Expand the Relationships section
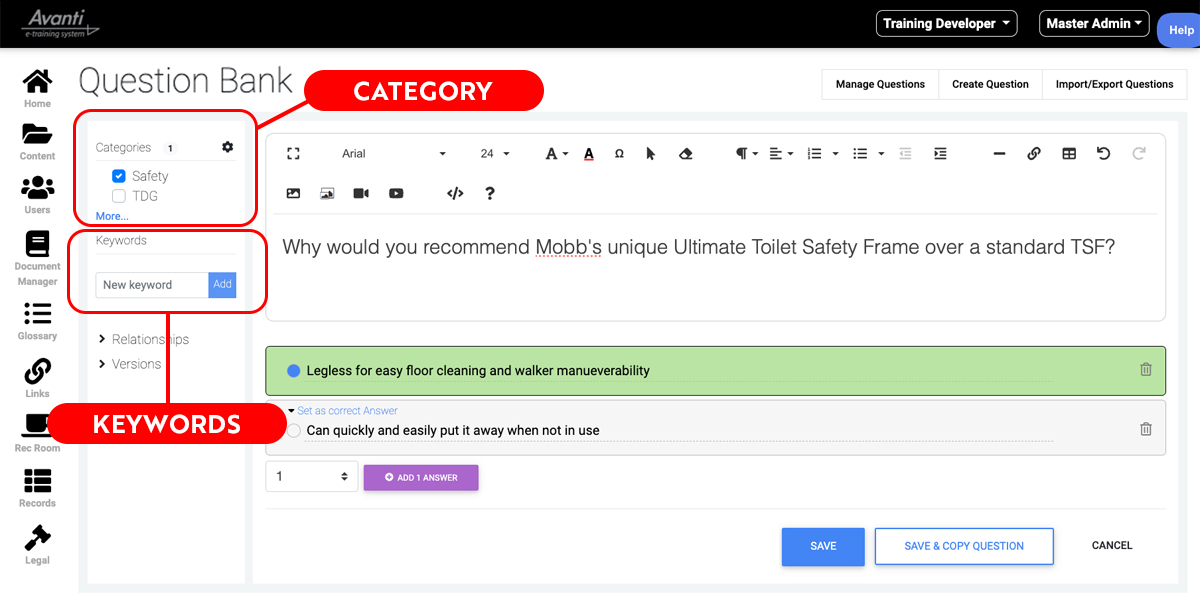Image resolution: width=1200 pixels, height=596 pixels. pos(144,339)
